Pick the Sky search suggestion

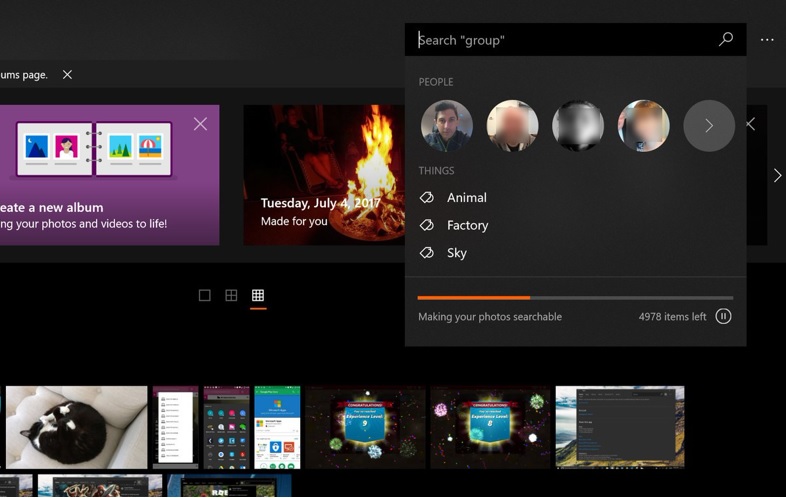(x=457, y=253)
